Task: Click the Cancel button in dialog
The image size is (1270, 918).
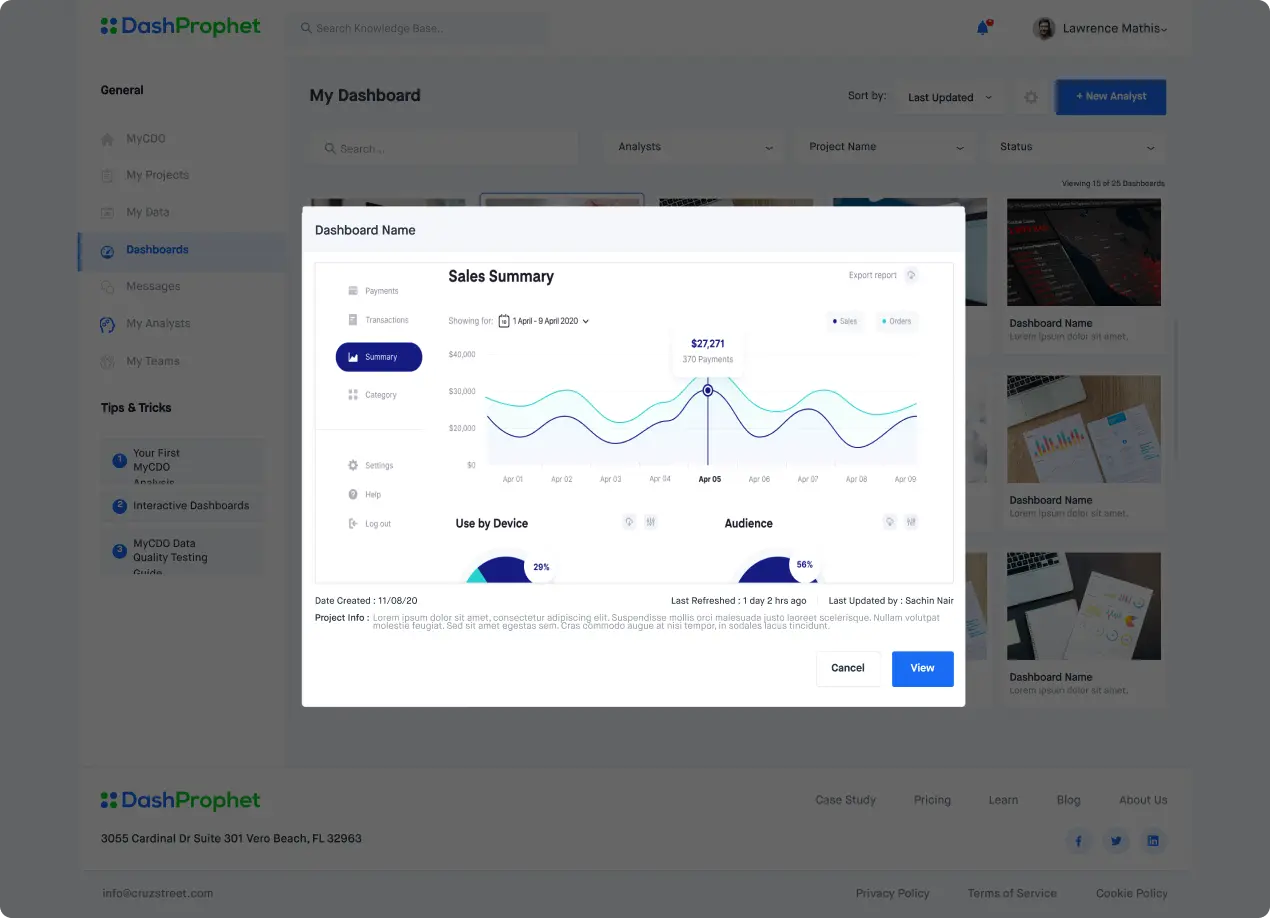Action: click(848, 668)
